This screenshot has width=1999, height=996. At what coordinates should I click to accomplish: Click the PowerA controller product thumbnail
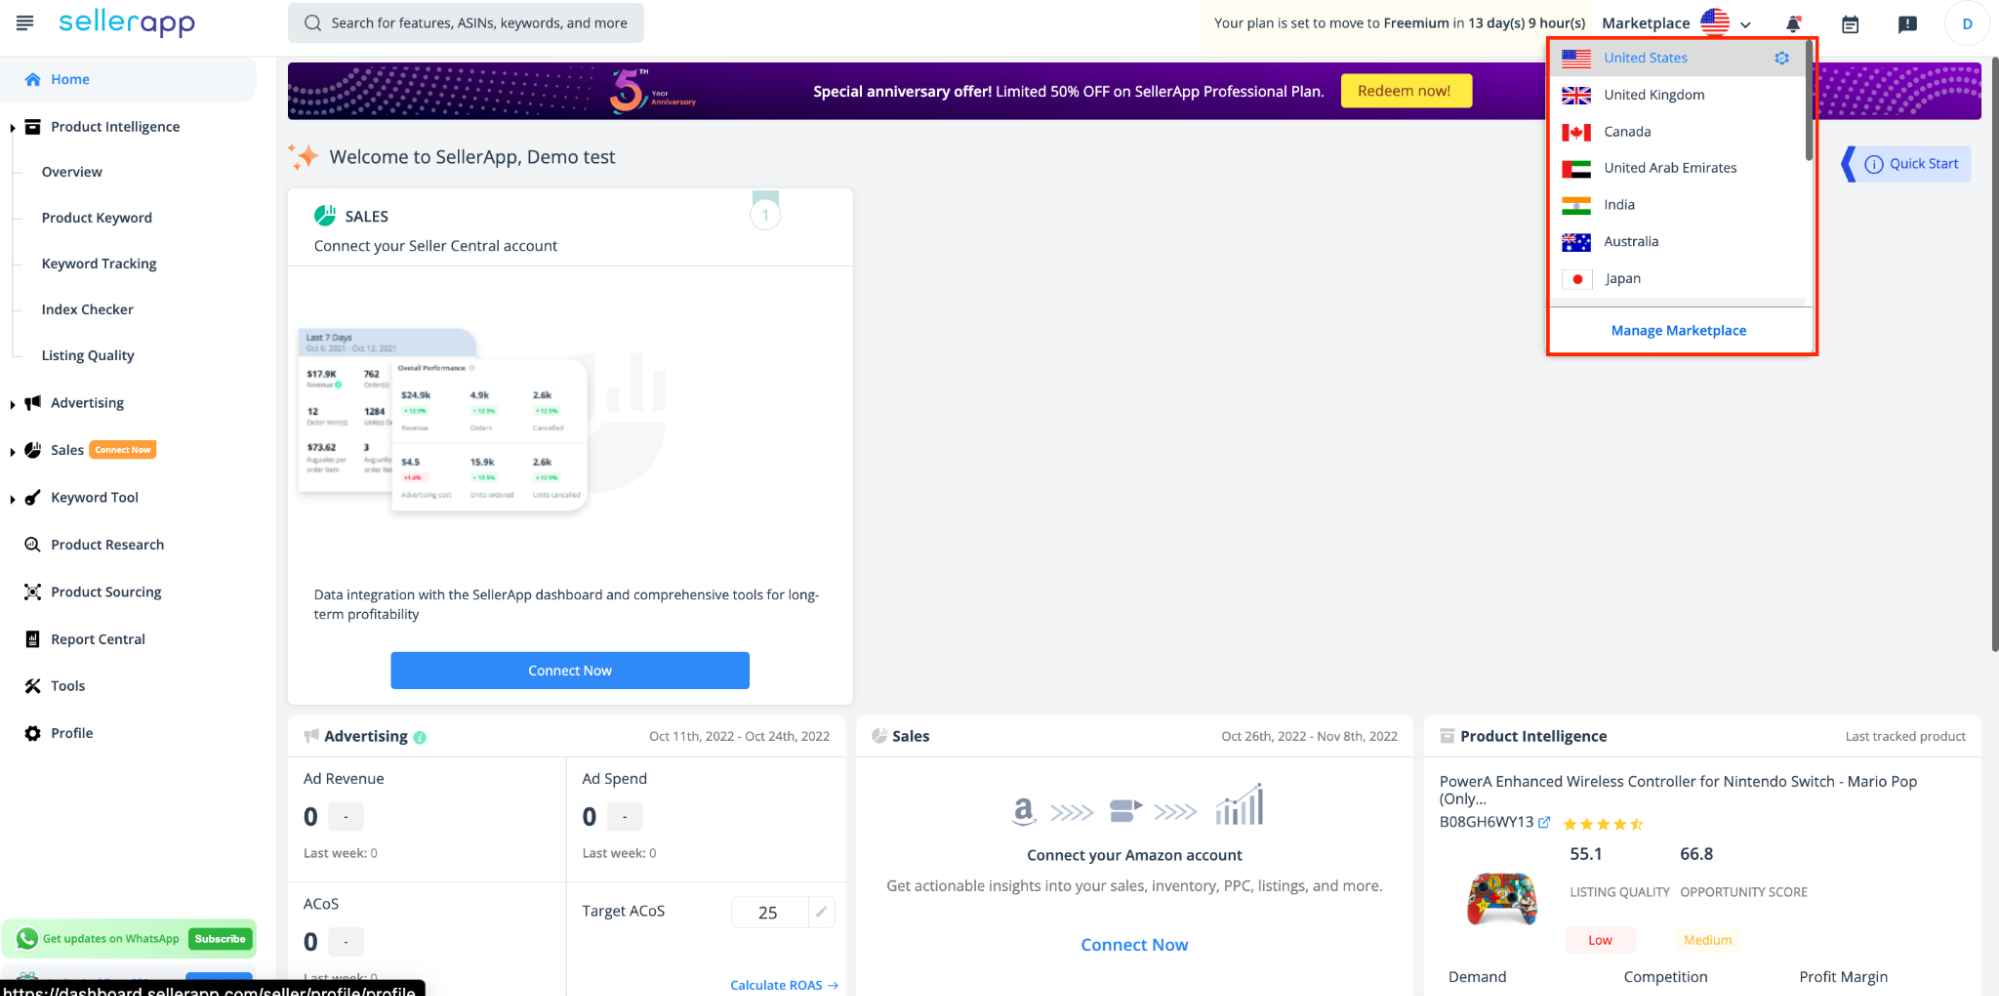(1502, 898)
